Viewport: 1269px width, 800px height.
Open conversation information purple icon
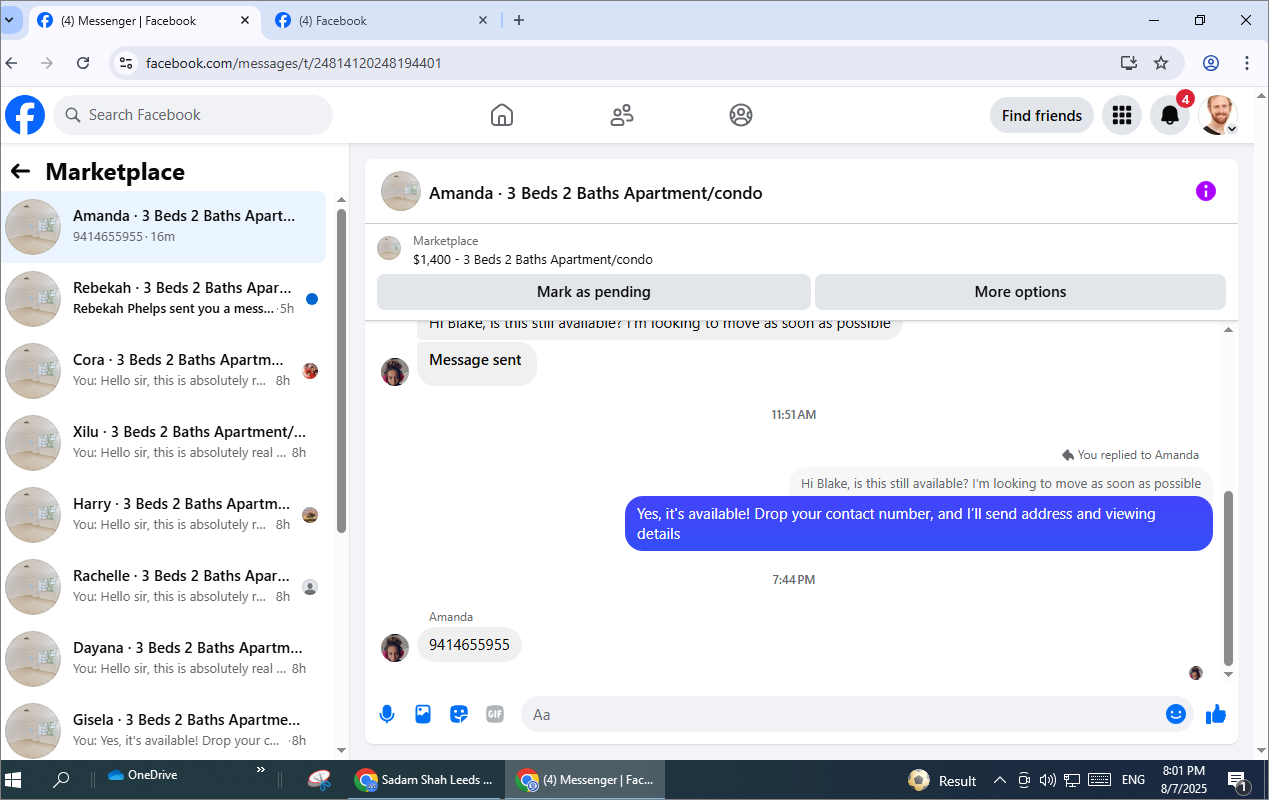(1206, 191)
